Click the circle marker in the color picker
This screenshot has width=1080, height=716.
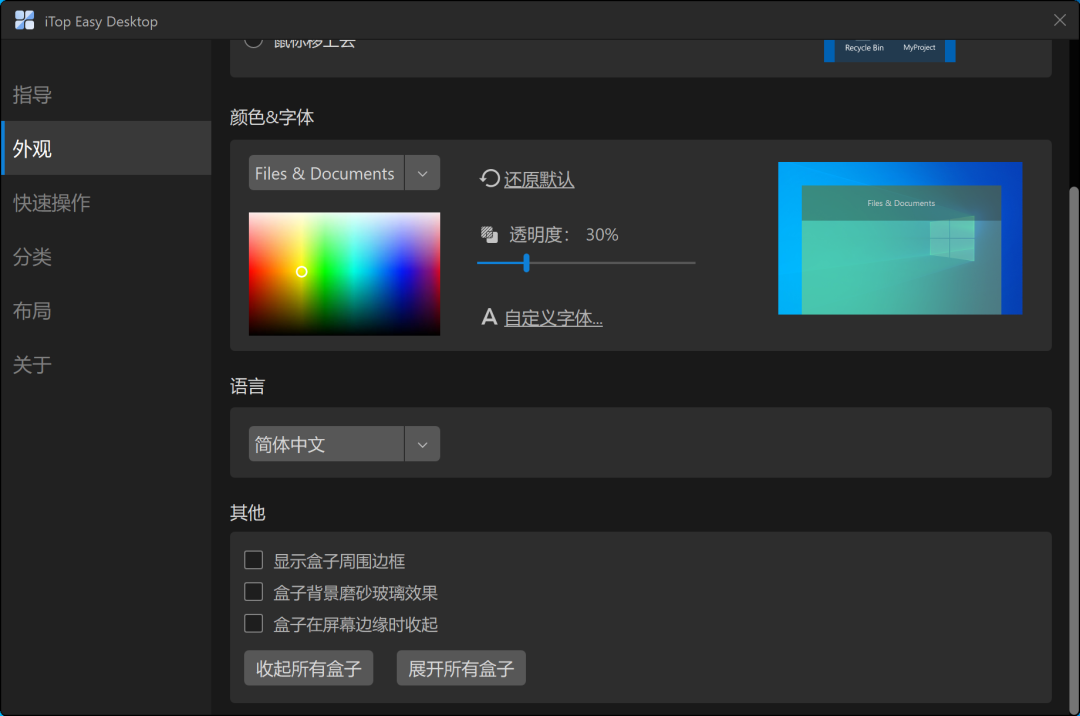pyautogui.click(x=302, y=271)
